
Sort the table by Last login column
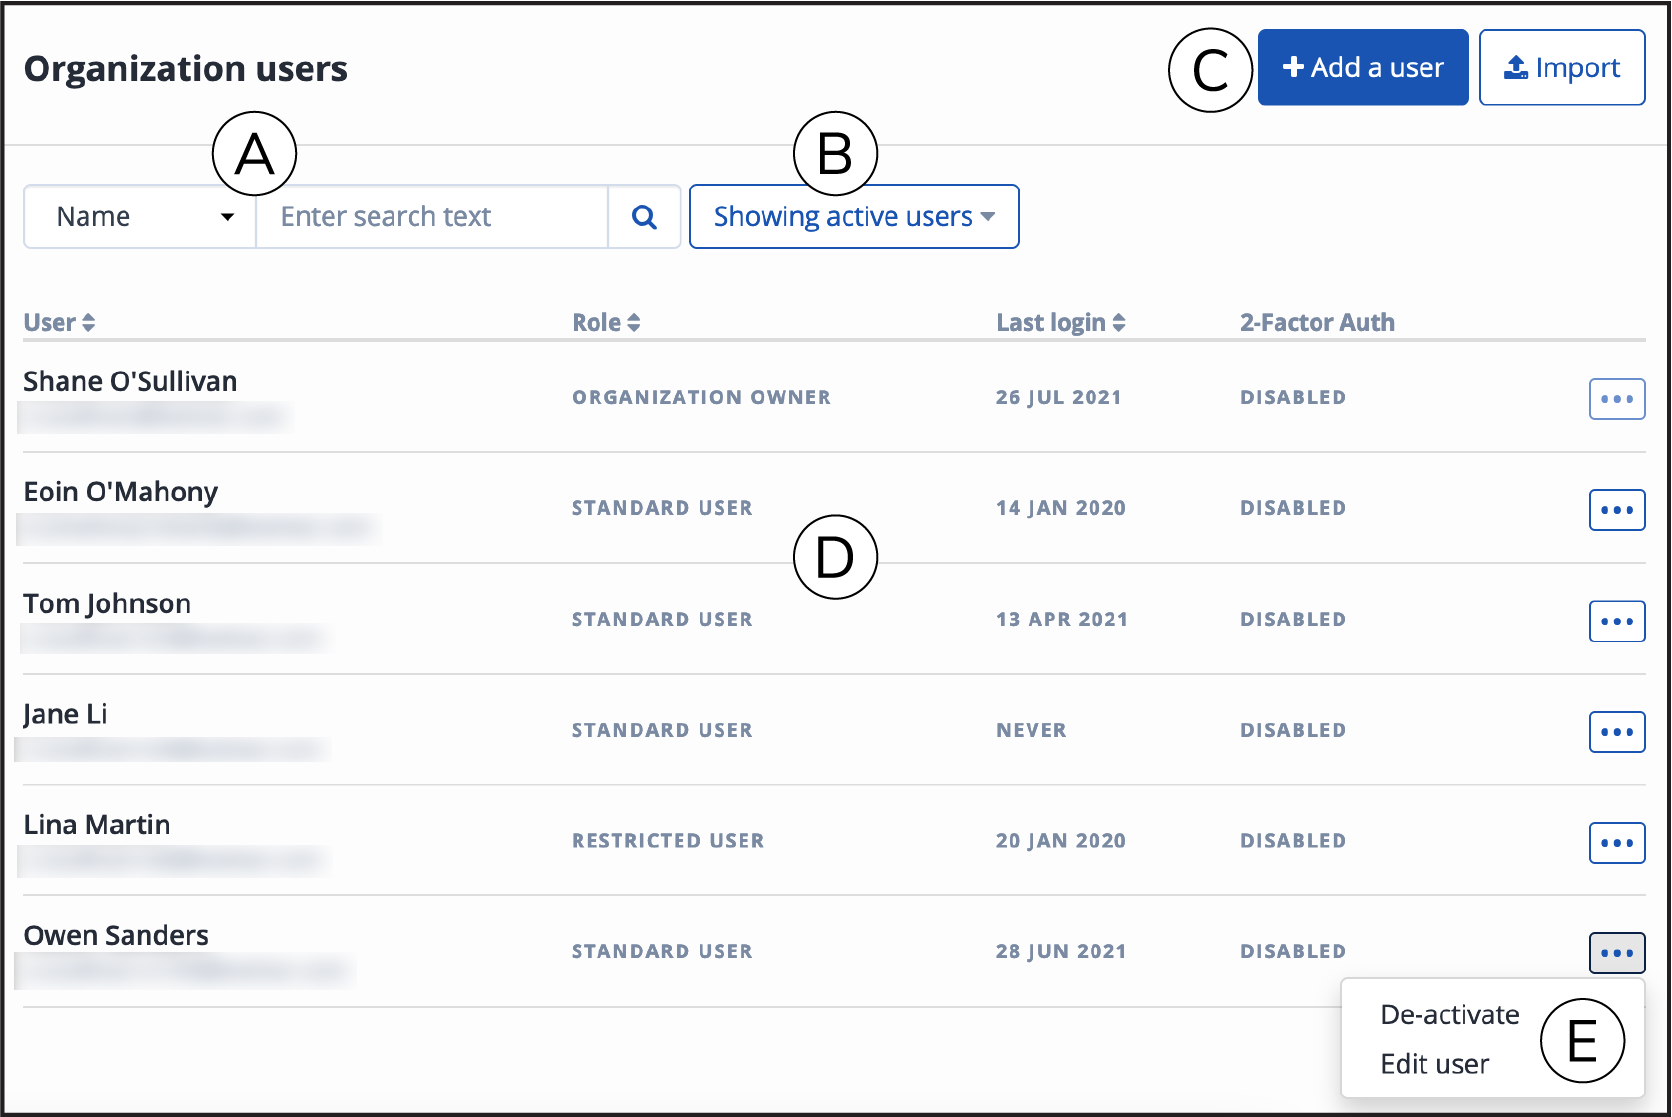pyautogui.click(x=1061, y=323)
